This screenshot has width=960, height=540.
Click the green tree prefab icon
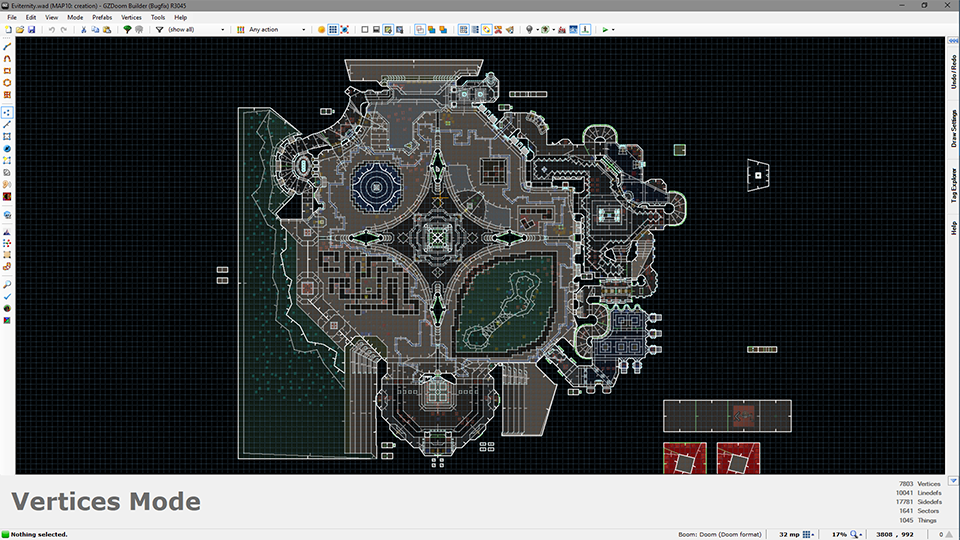click(127, 29)
